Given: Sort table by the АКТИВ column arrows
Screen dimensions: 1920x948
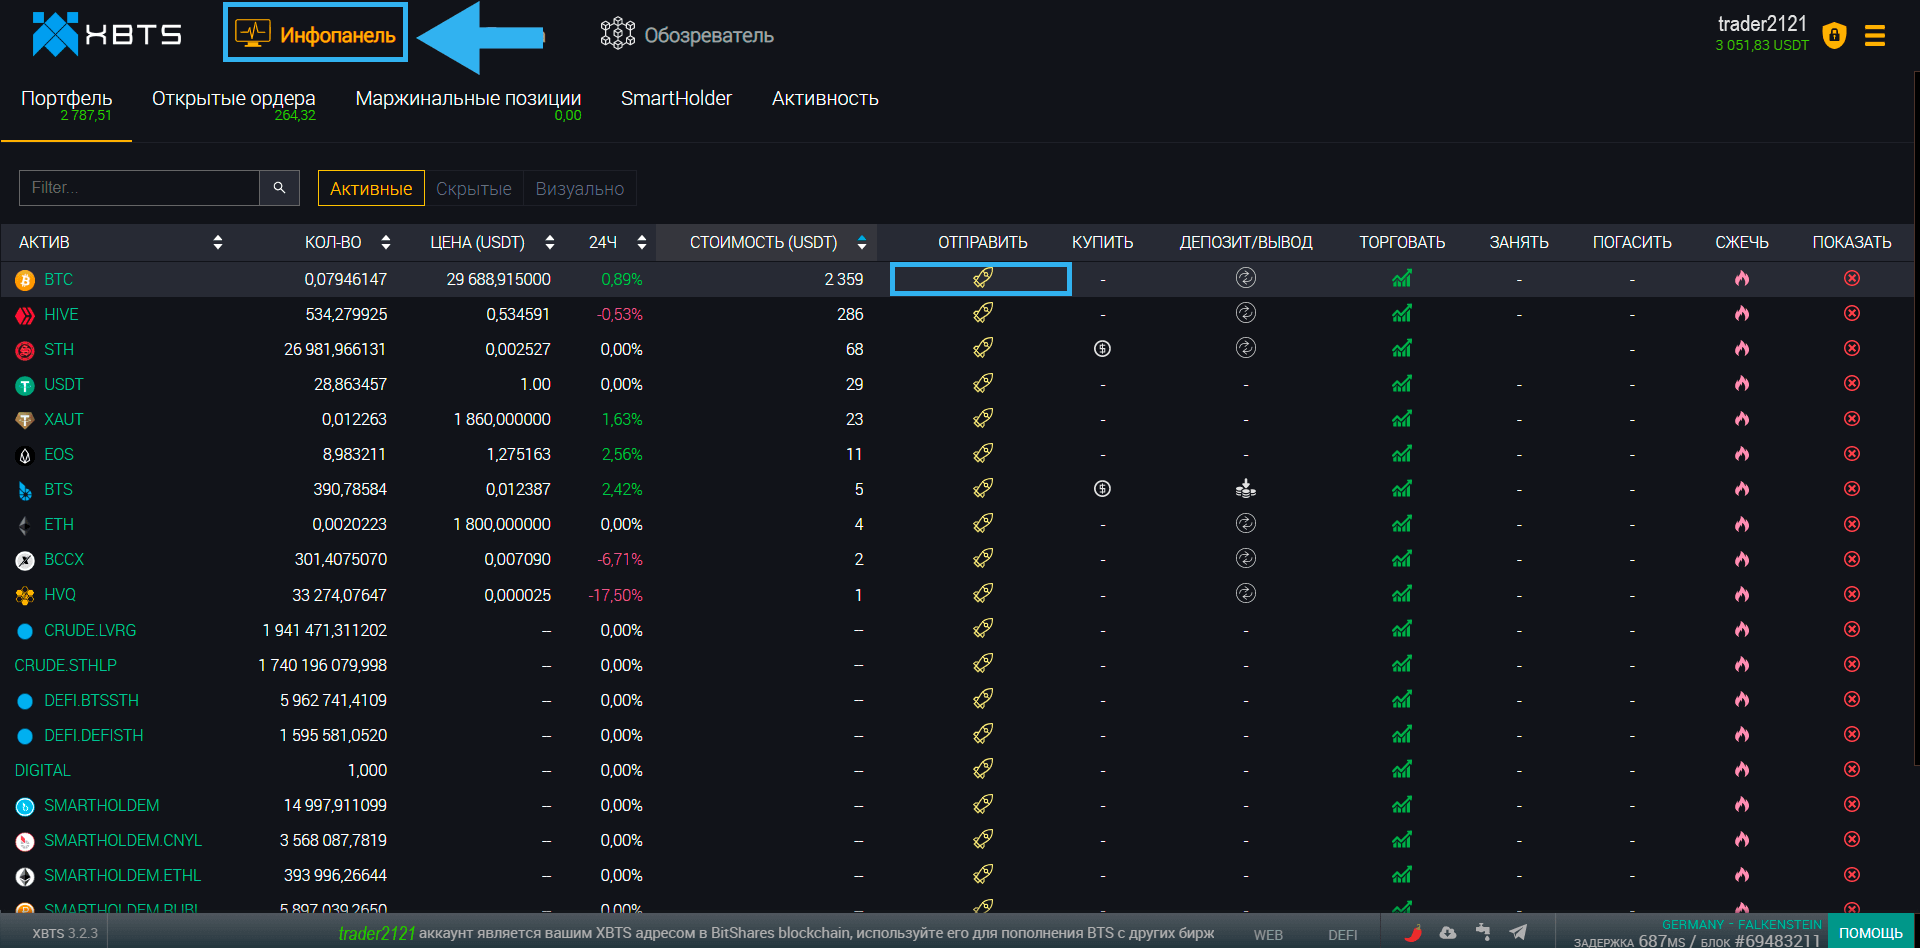Looking at the screenshot, I should click(x=217, y=242).
